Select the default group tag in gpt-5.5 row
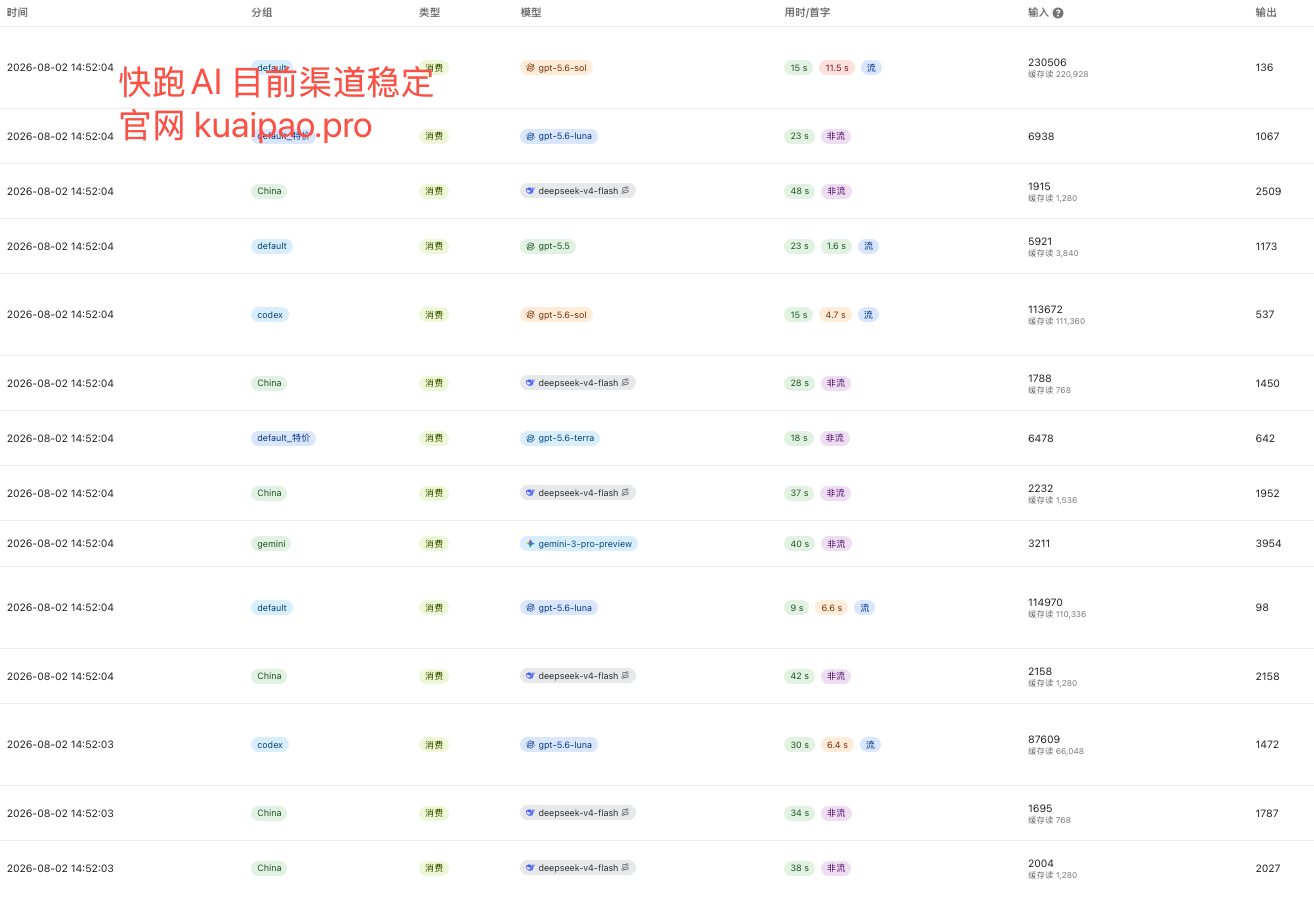 tap(272, 246)
